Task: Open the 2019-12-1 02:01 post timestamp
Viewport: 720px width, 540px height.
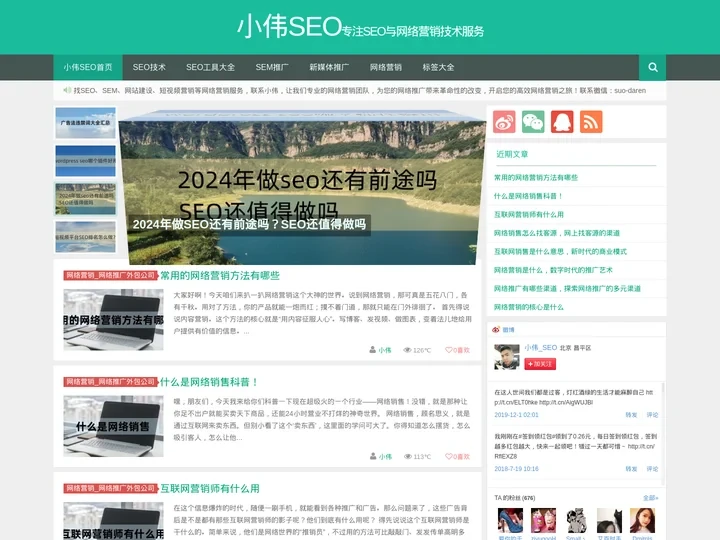Action: [516, 415]
